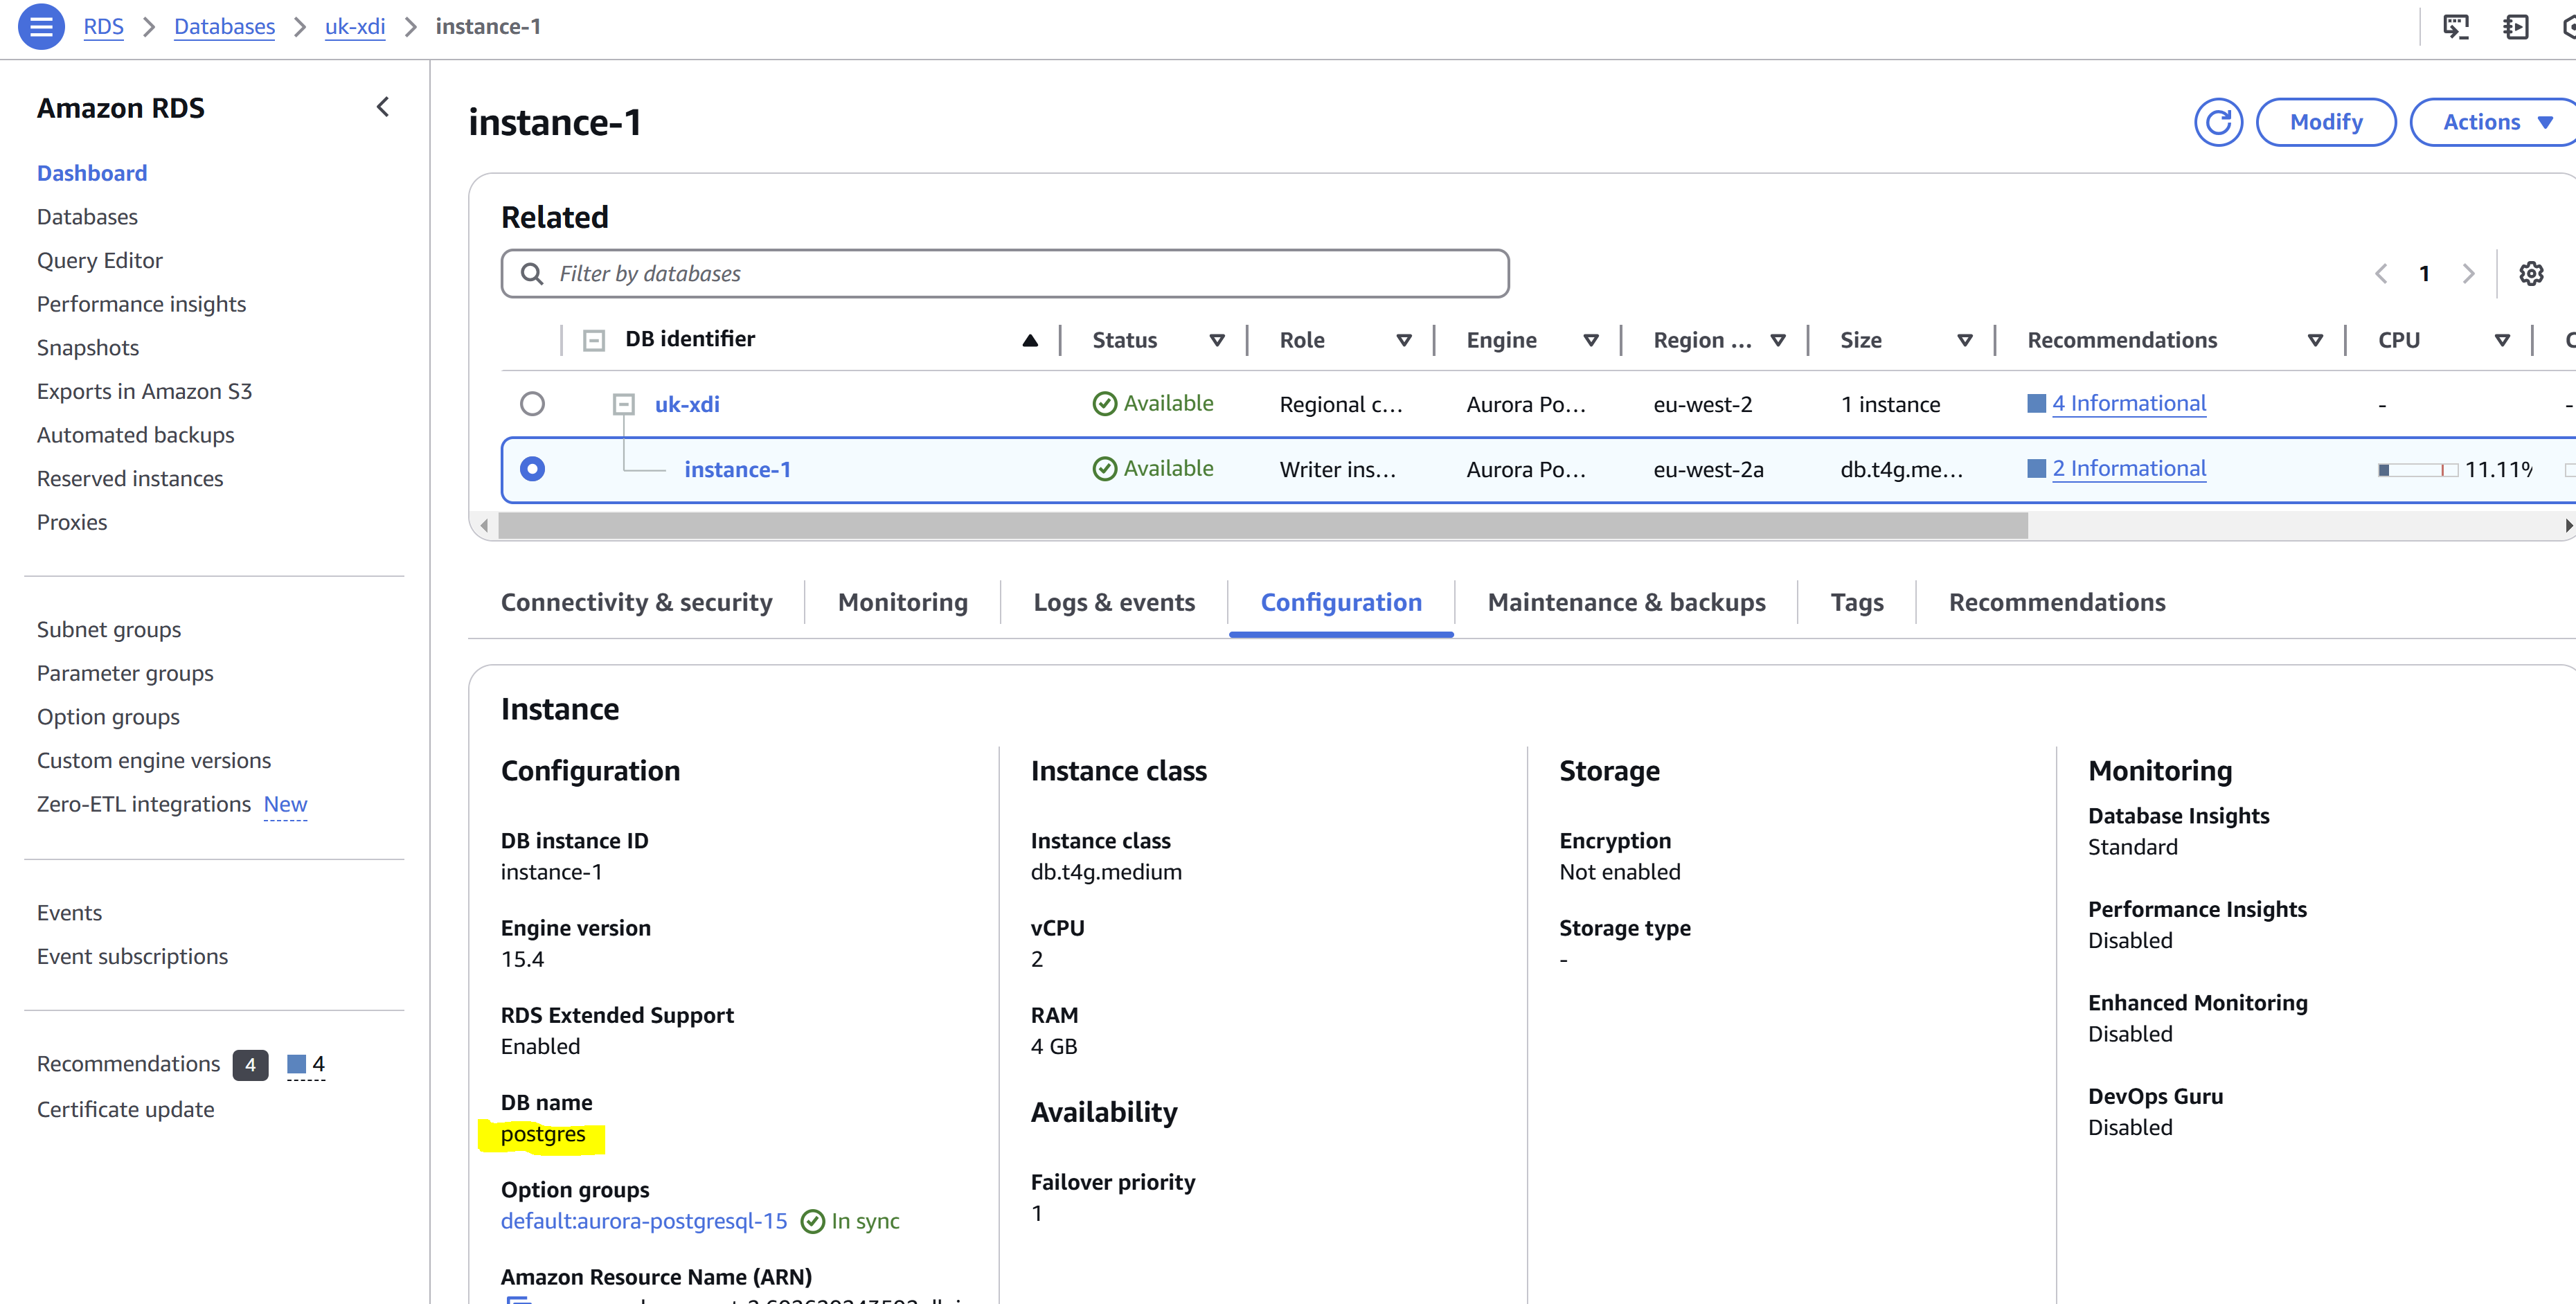Click the DB identifier sort ascending arrow

point(1029,340)
